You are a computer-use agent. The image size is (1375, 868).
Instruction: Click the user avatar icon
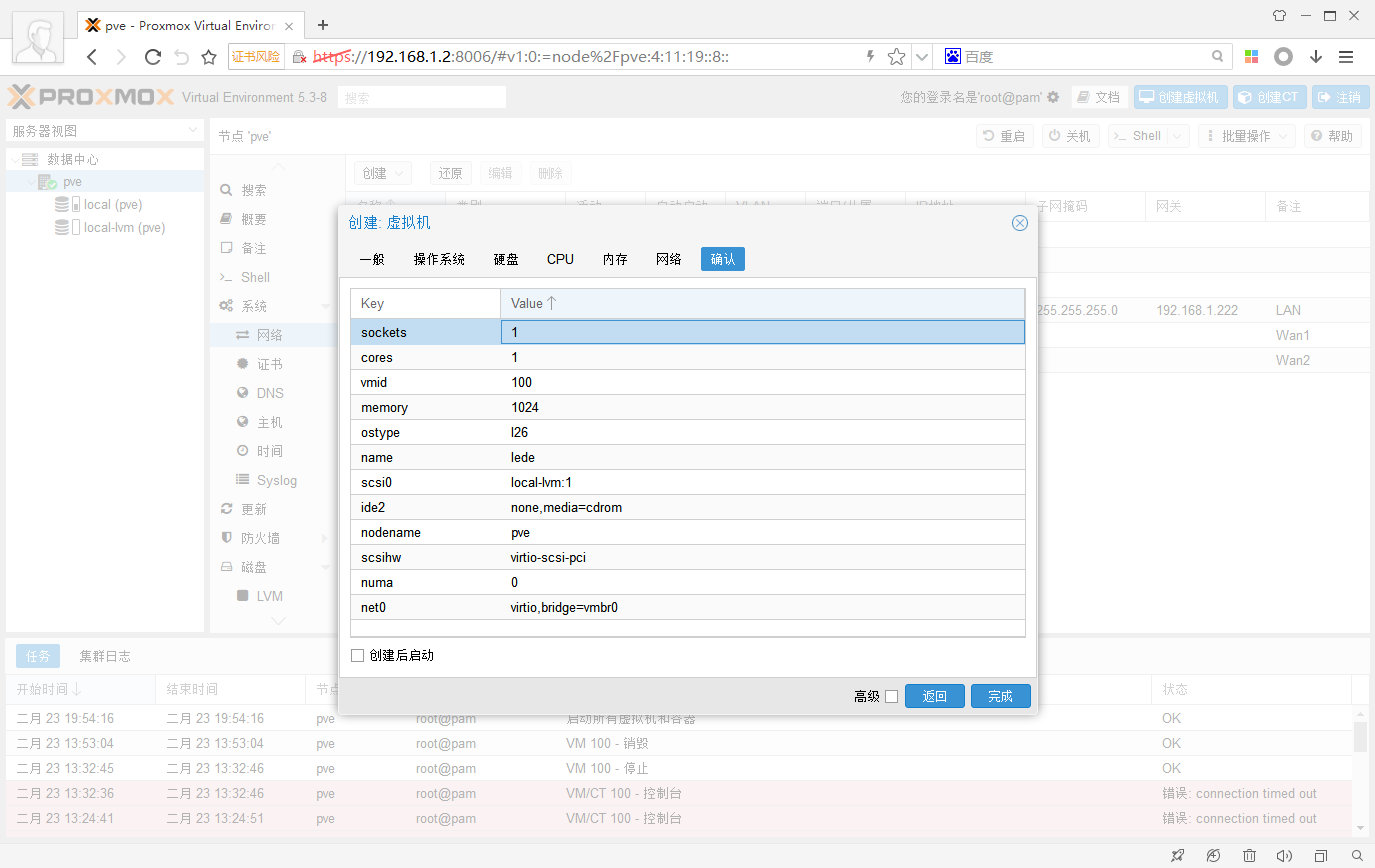point(40,40)
